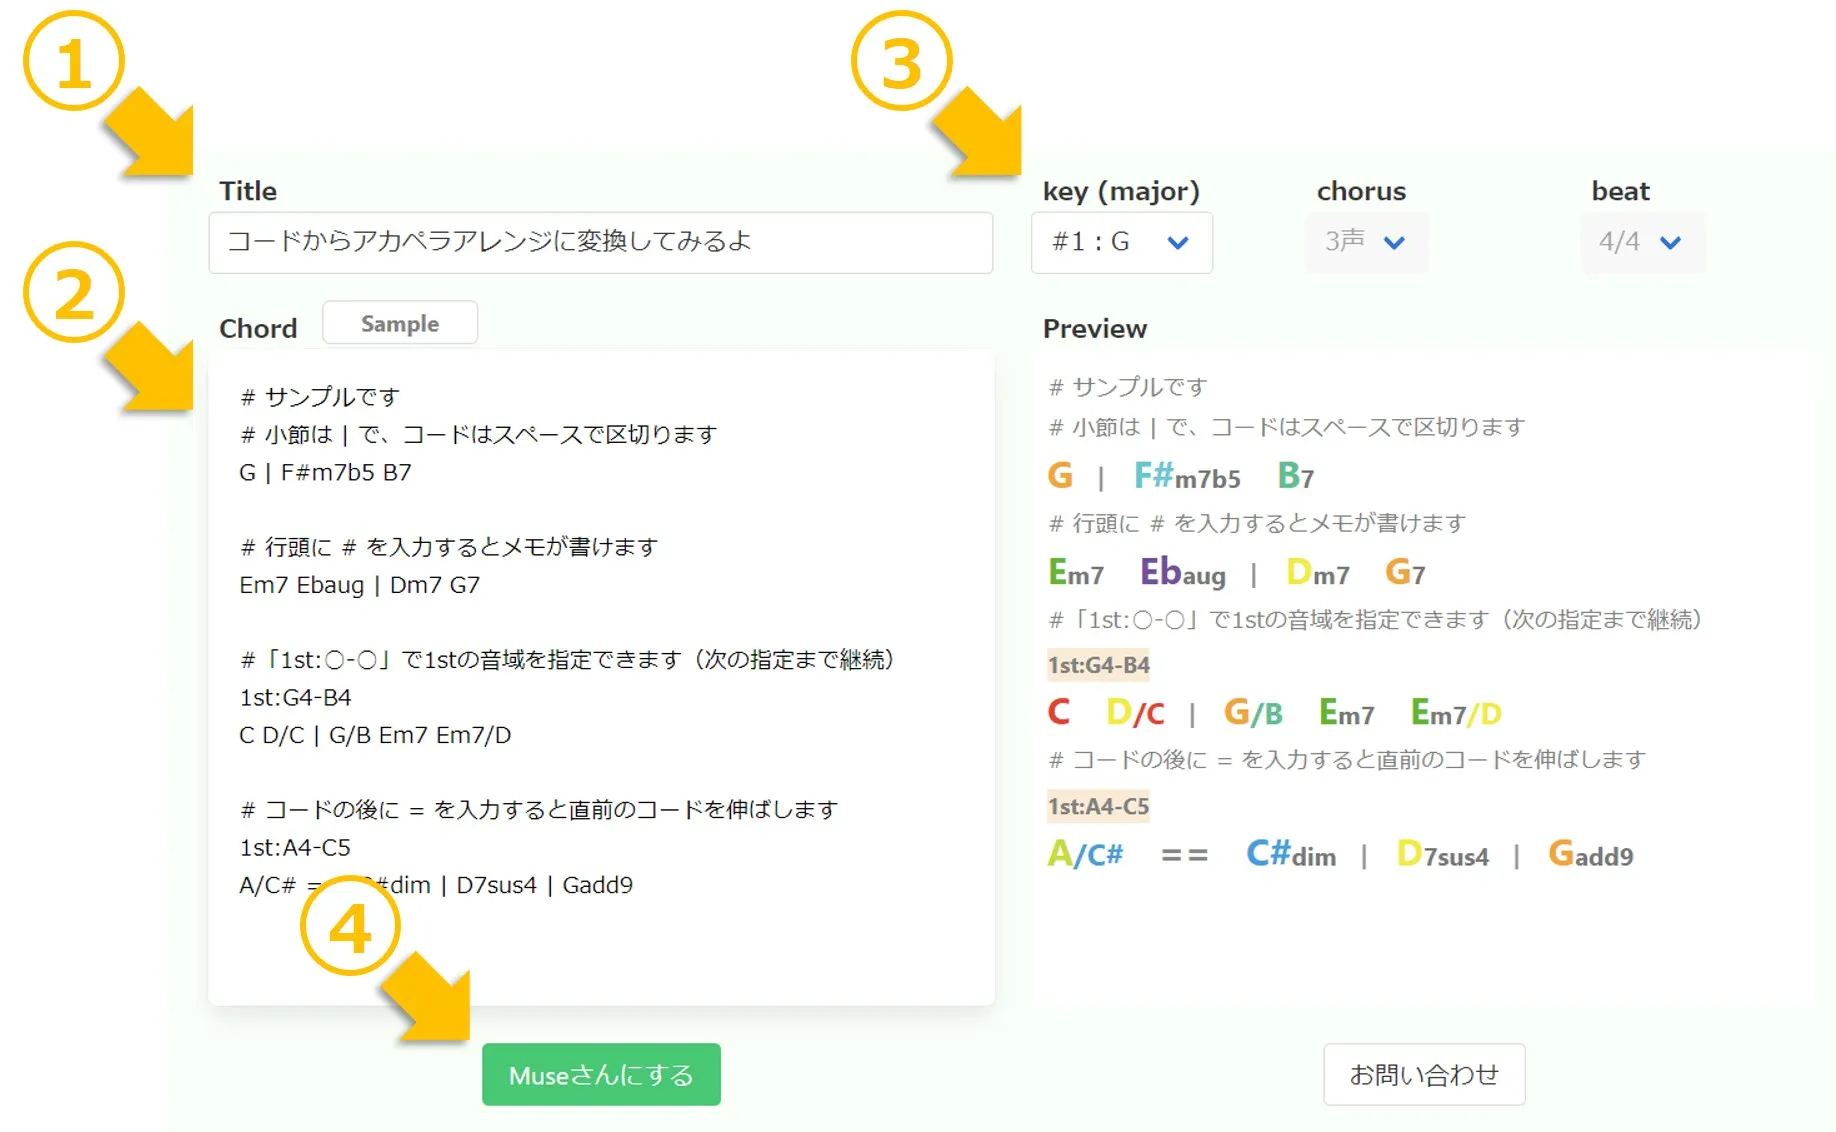The height and width of the screenshot is (1132, 1836).
Task: Expand the beat 4/4 dropdown
Action: pyautogui.click(x=1642, y=242)
